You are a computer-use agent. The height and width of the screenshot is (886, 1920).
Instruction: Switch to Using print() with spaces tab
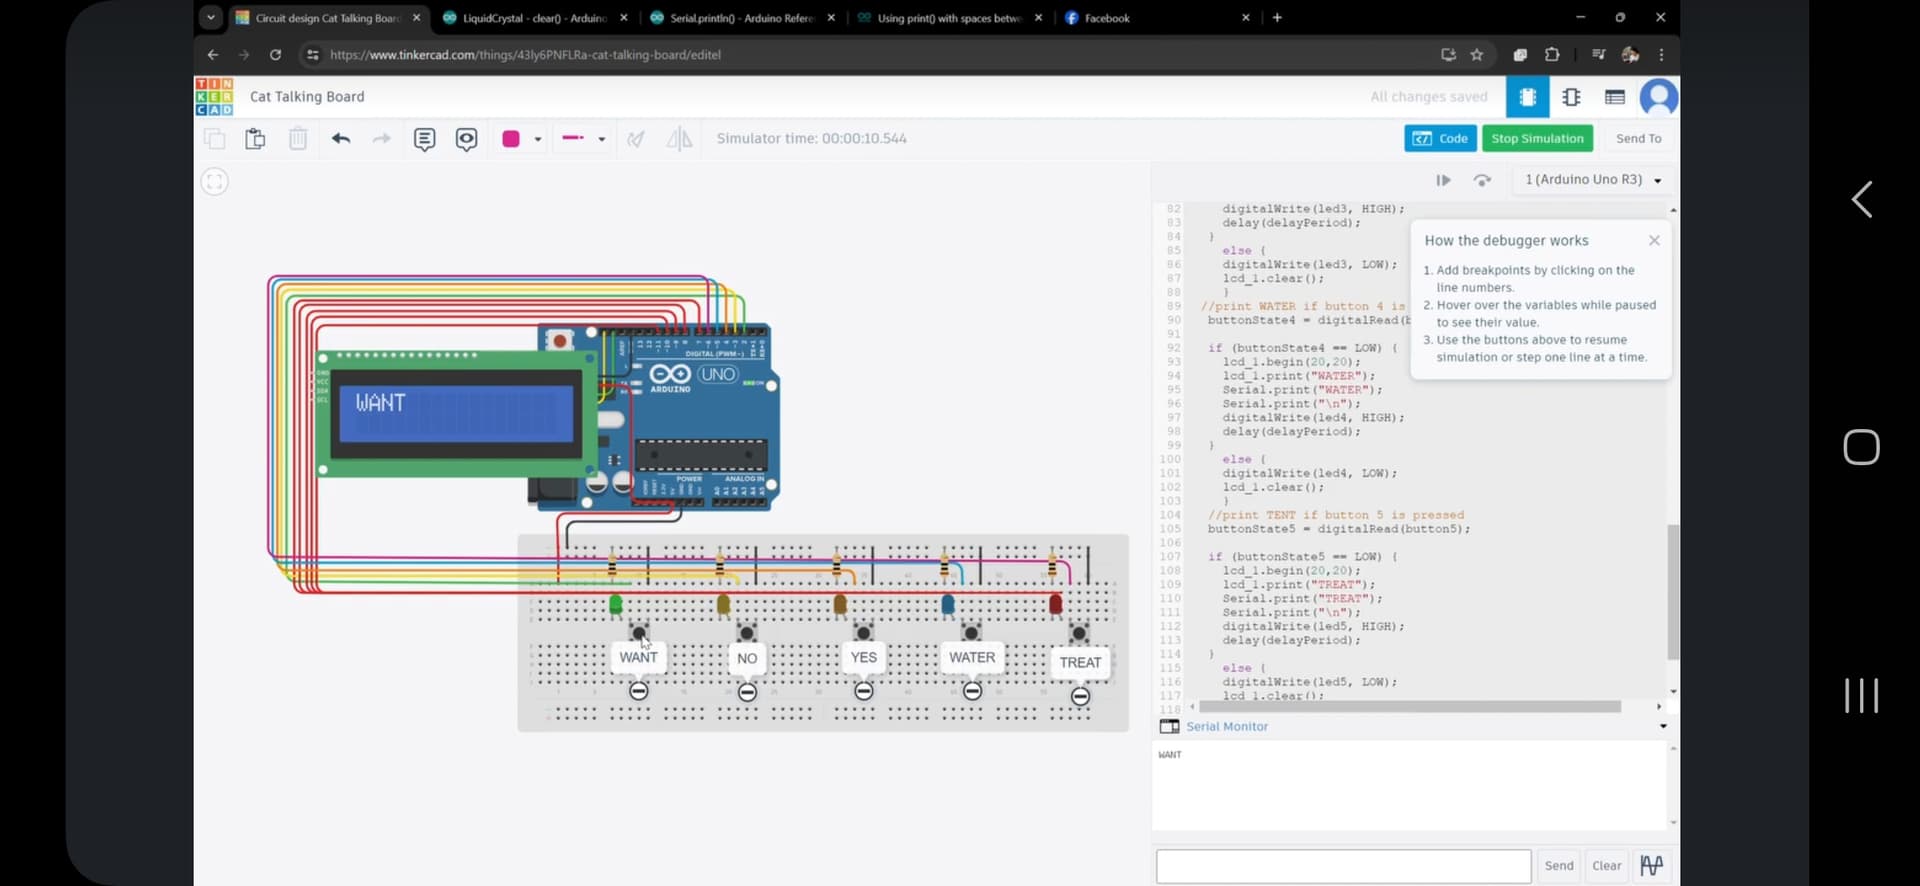(x=950, y=18)
